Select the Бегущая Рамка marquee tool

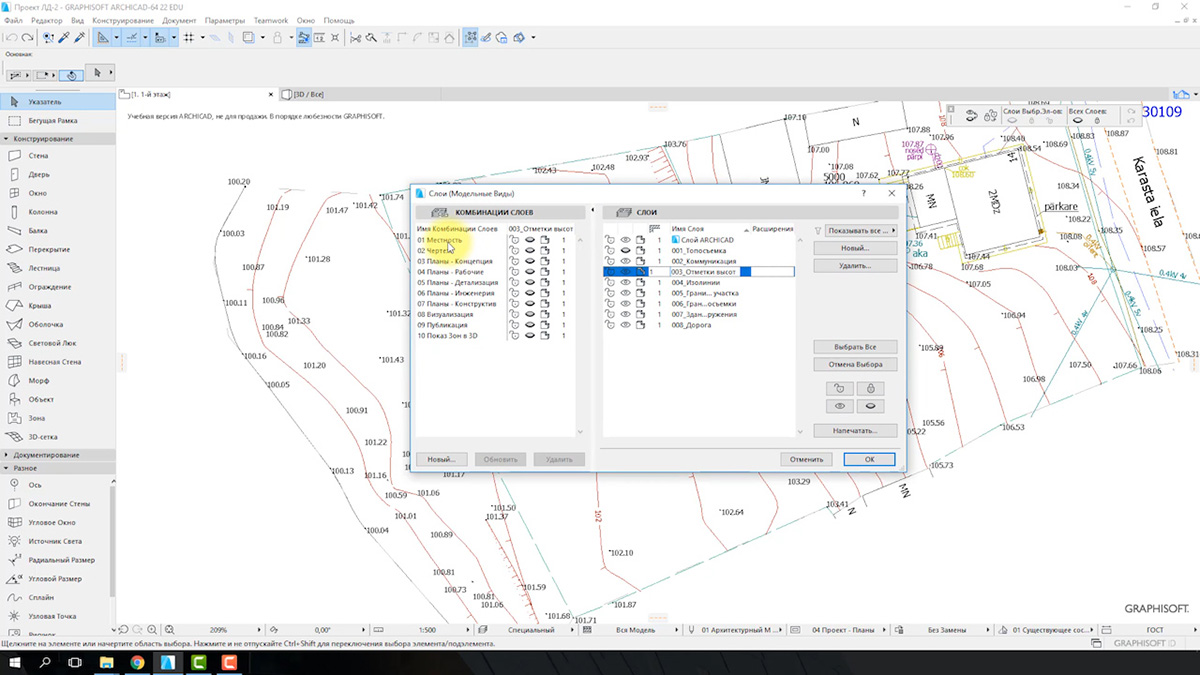point(52,121)
